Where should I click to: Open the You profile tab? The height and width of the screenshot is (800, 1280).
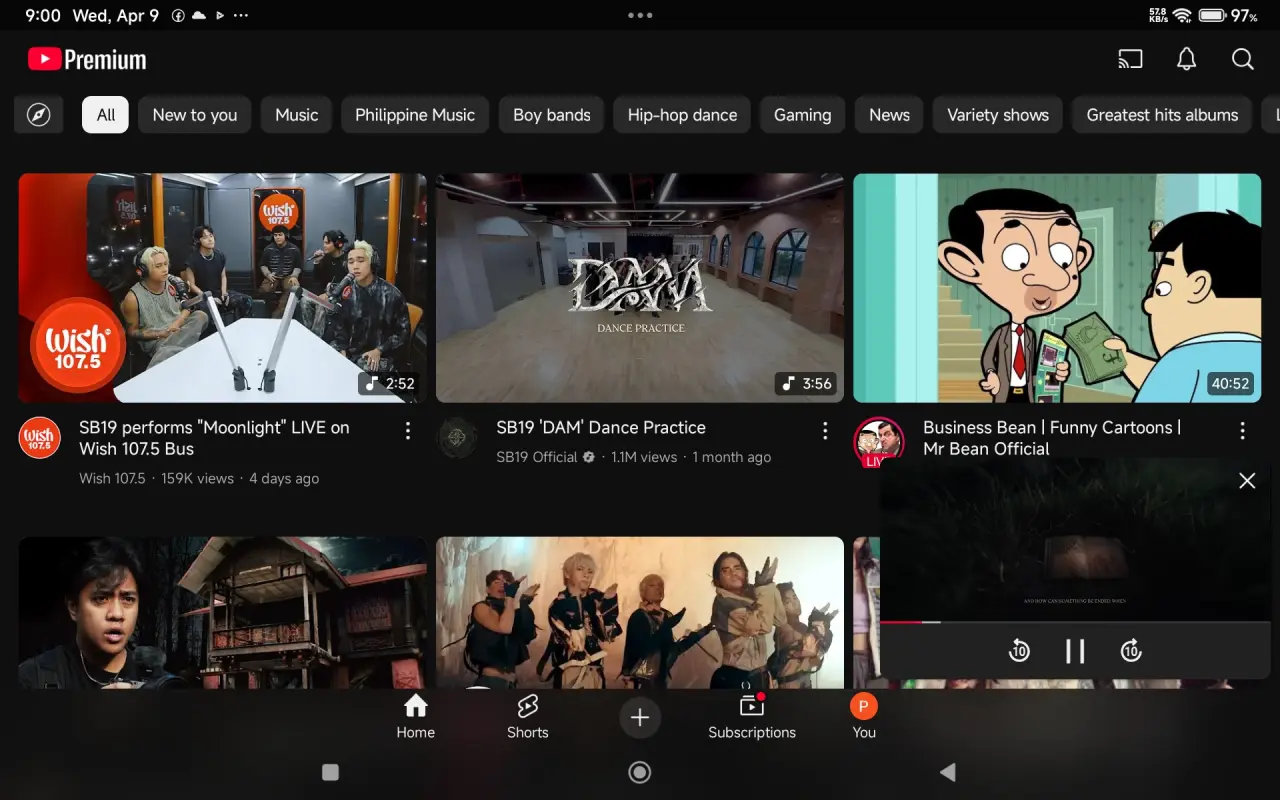pyautogui.click(x=864, y=718)
